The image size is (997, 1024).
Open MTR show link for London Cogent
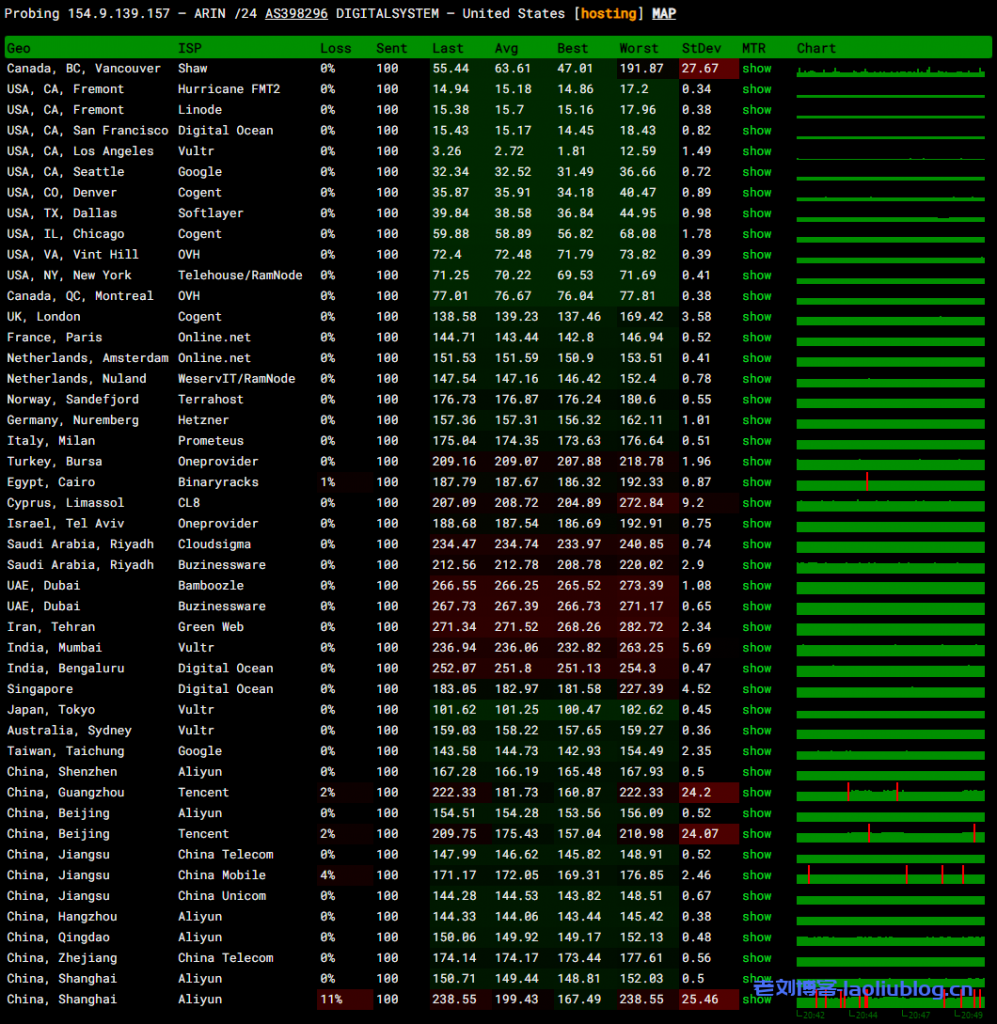click(x=756, y=317)
